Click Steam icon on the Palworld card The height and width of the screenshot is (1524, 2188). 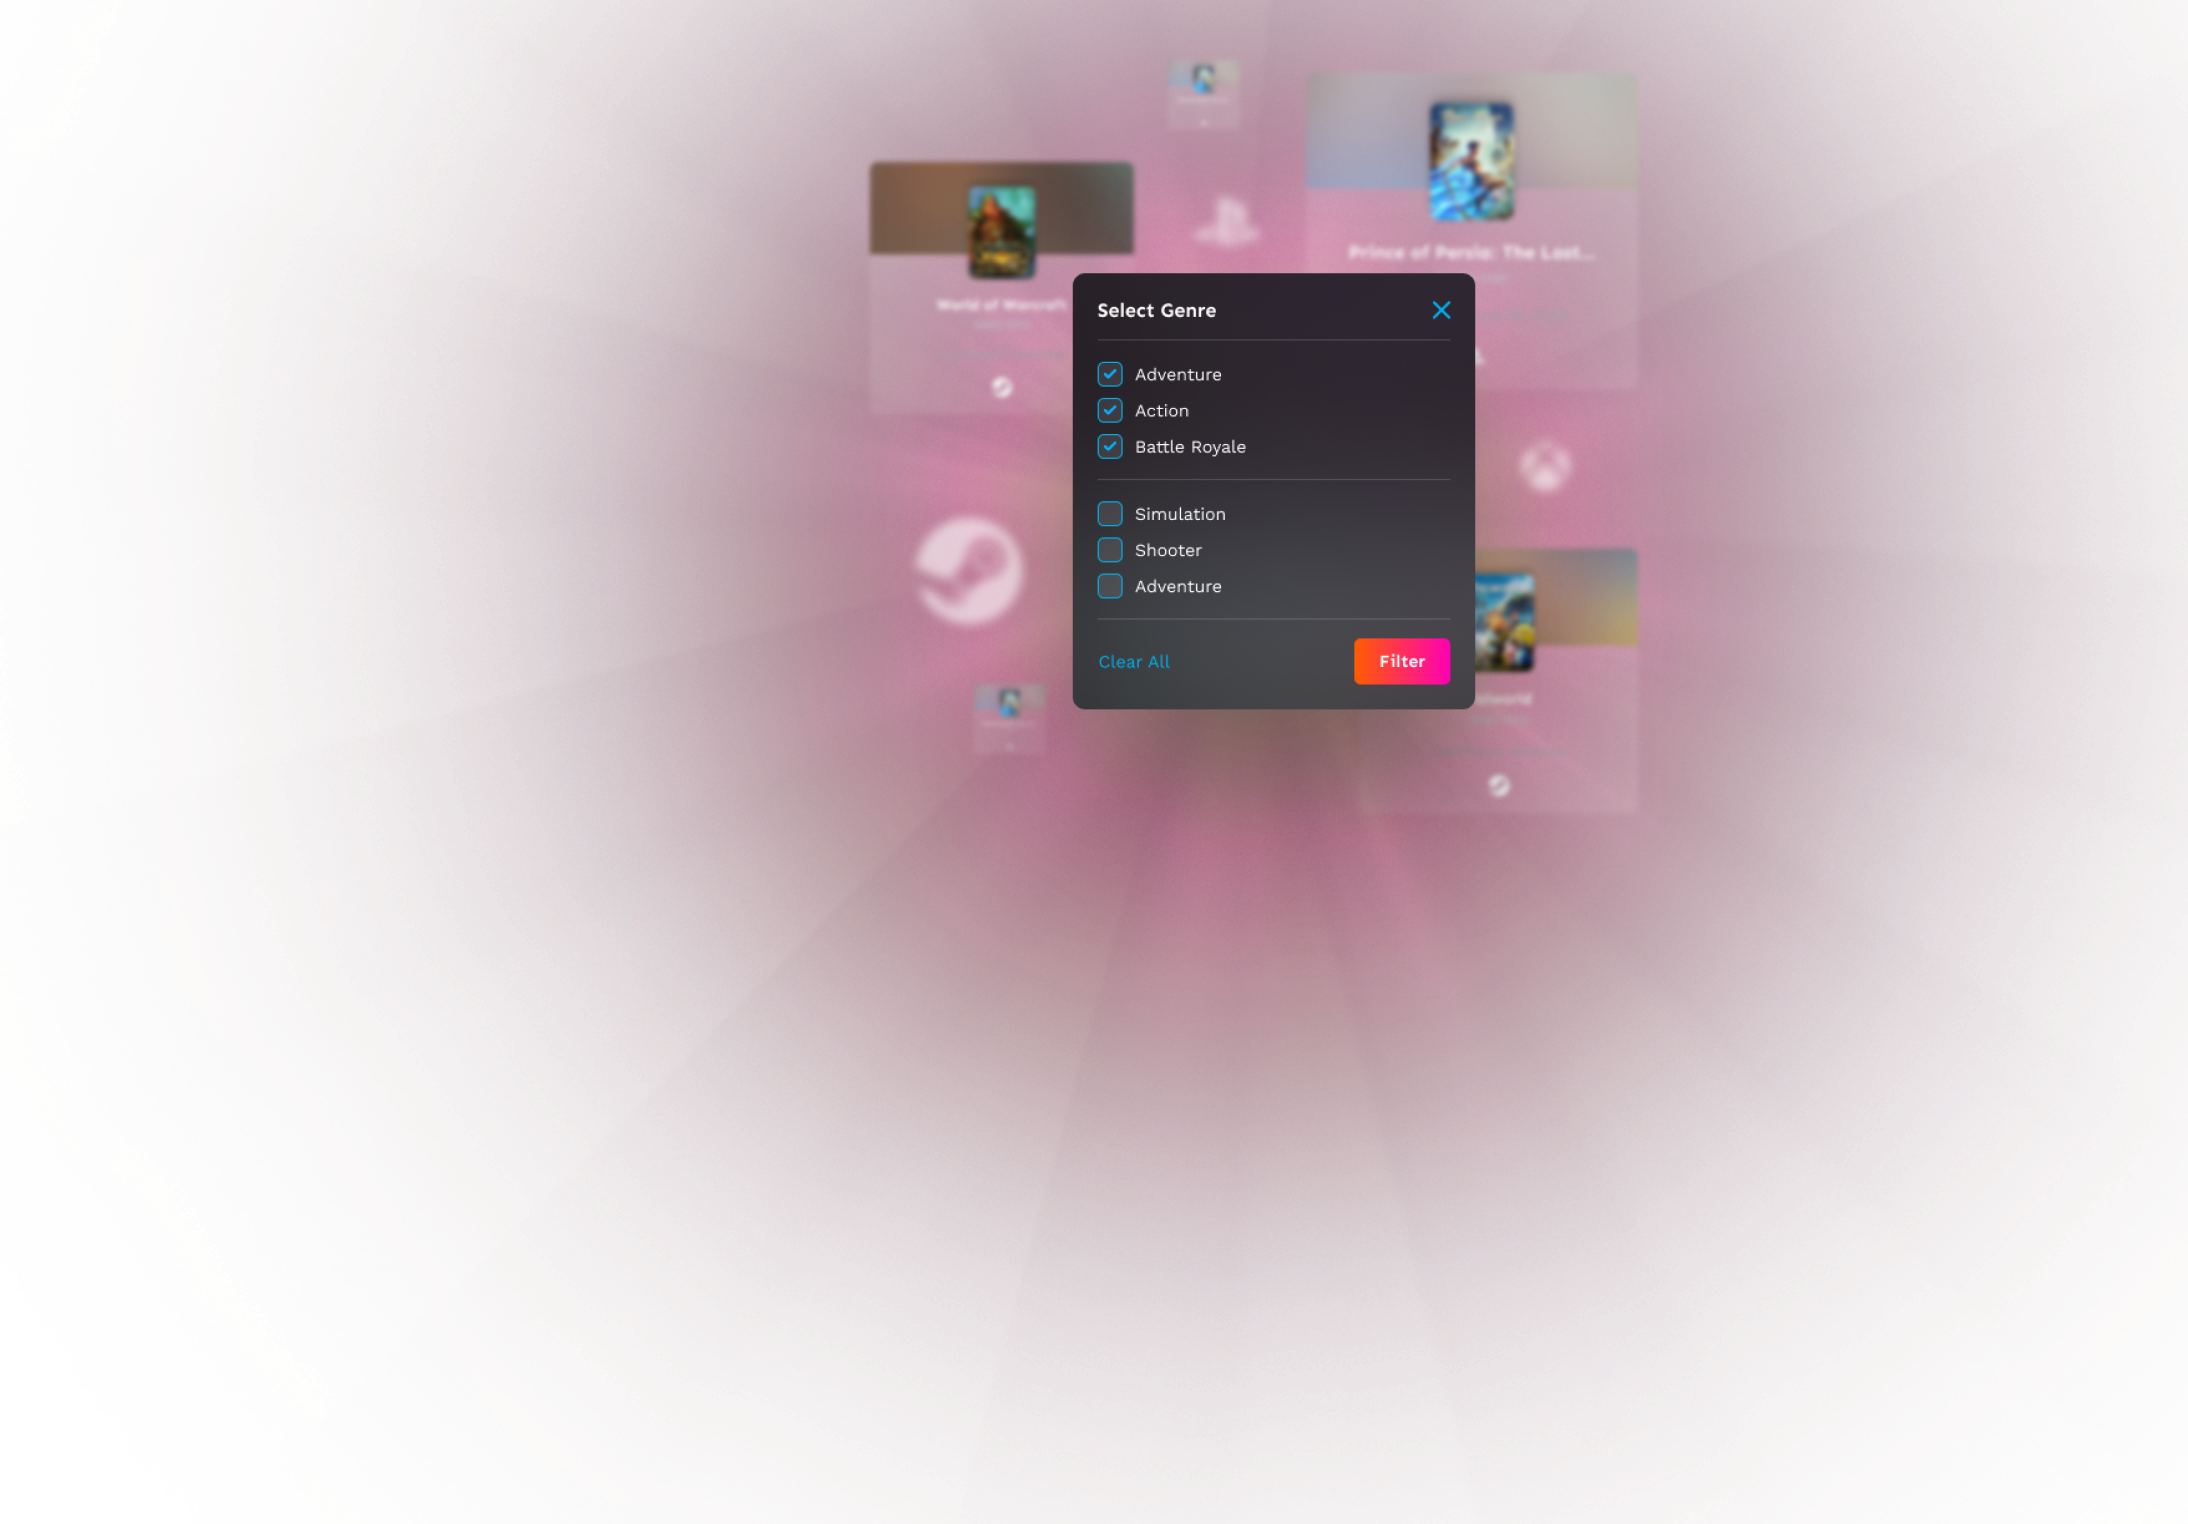coord(1498,786)
